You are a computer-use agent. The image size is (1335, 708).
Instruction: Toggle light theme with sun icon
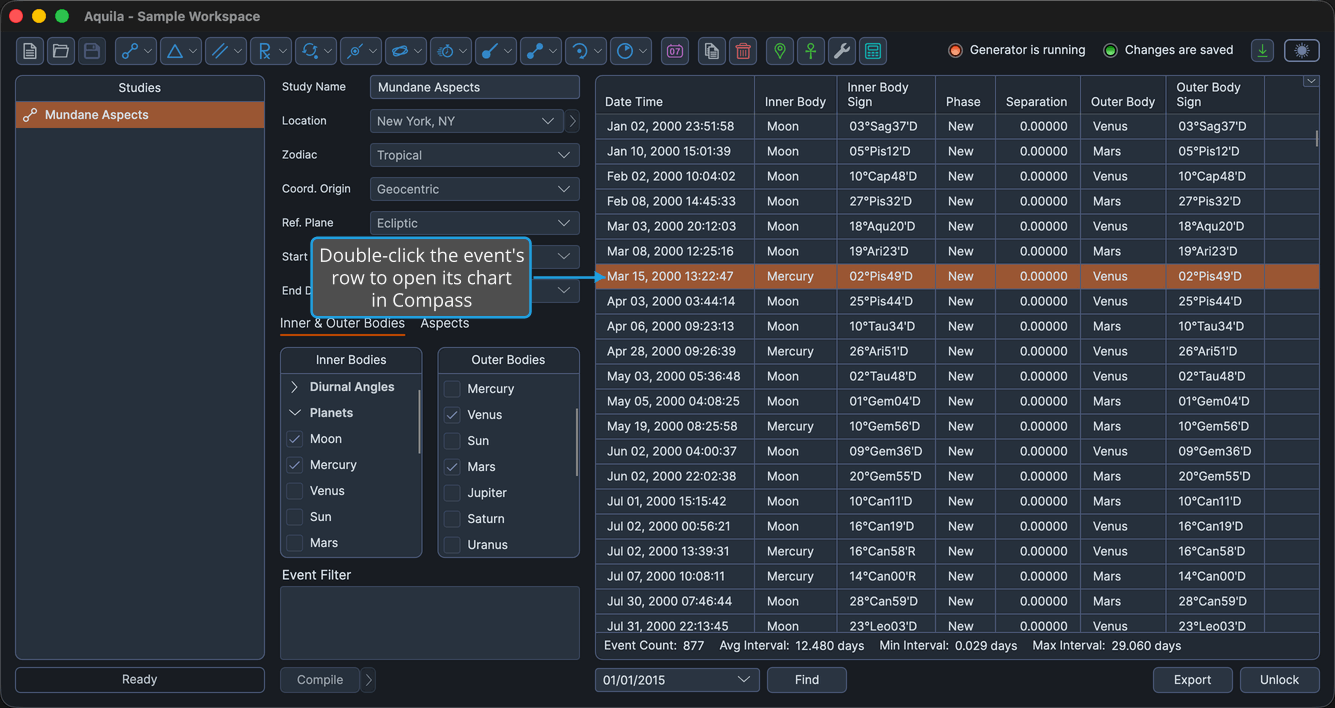click(x=1301, y=51)
